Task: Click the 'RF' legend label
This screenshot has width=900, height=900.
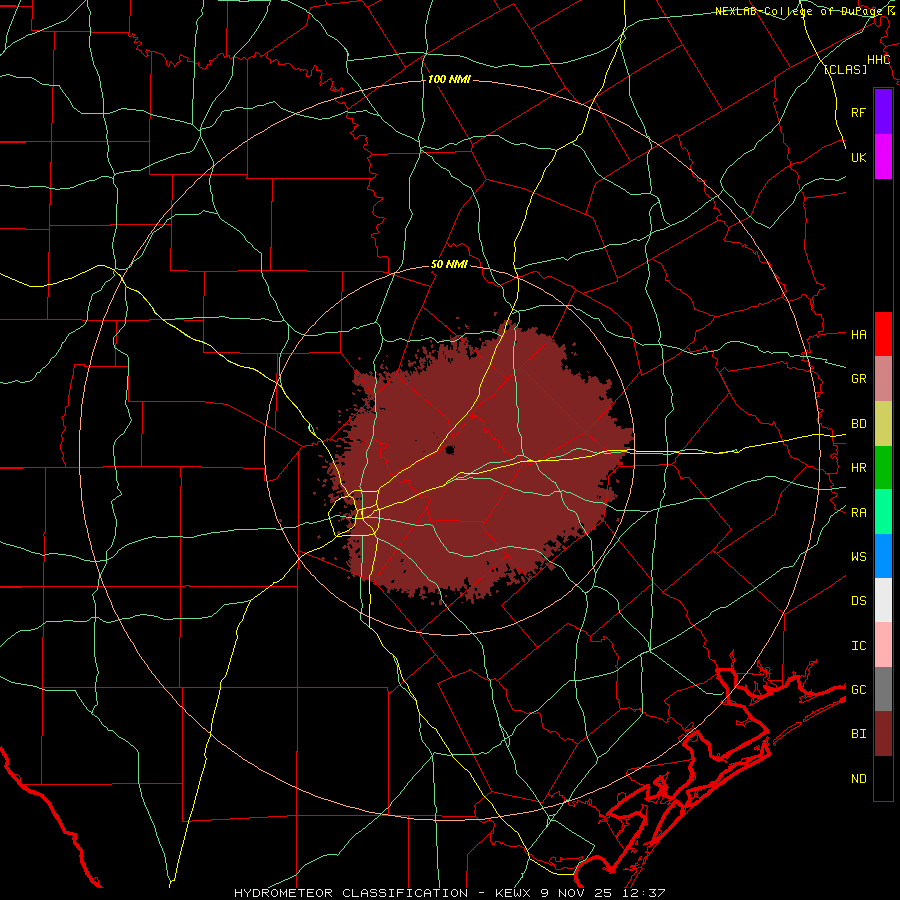Action: (x=858, y=112)
